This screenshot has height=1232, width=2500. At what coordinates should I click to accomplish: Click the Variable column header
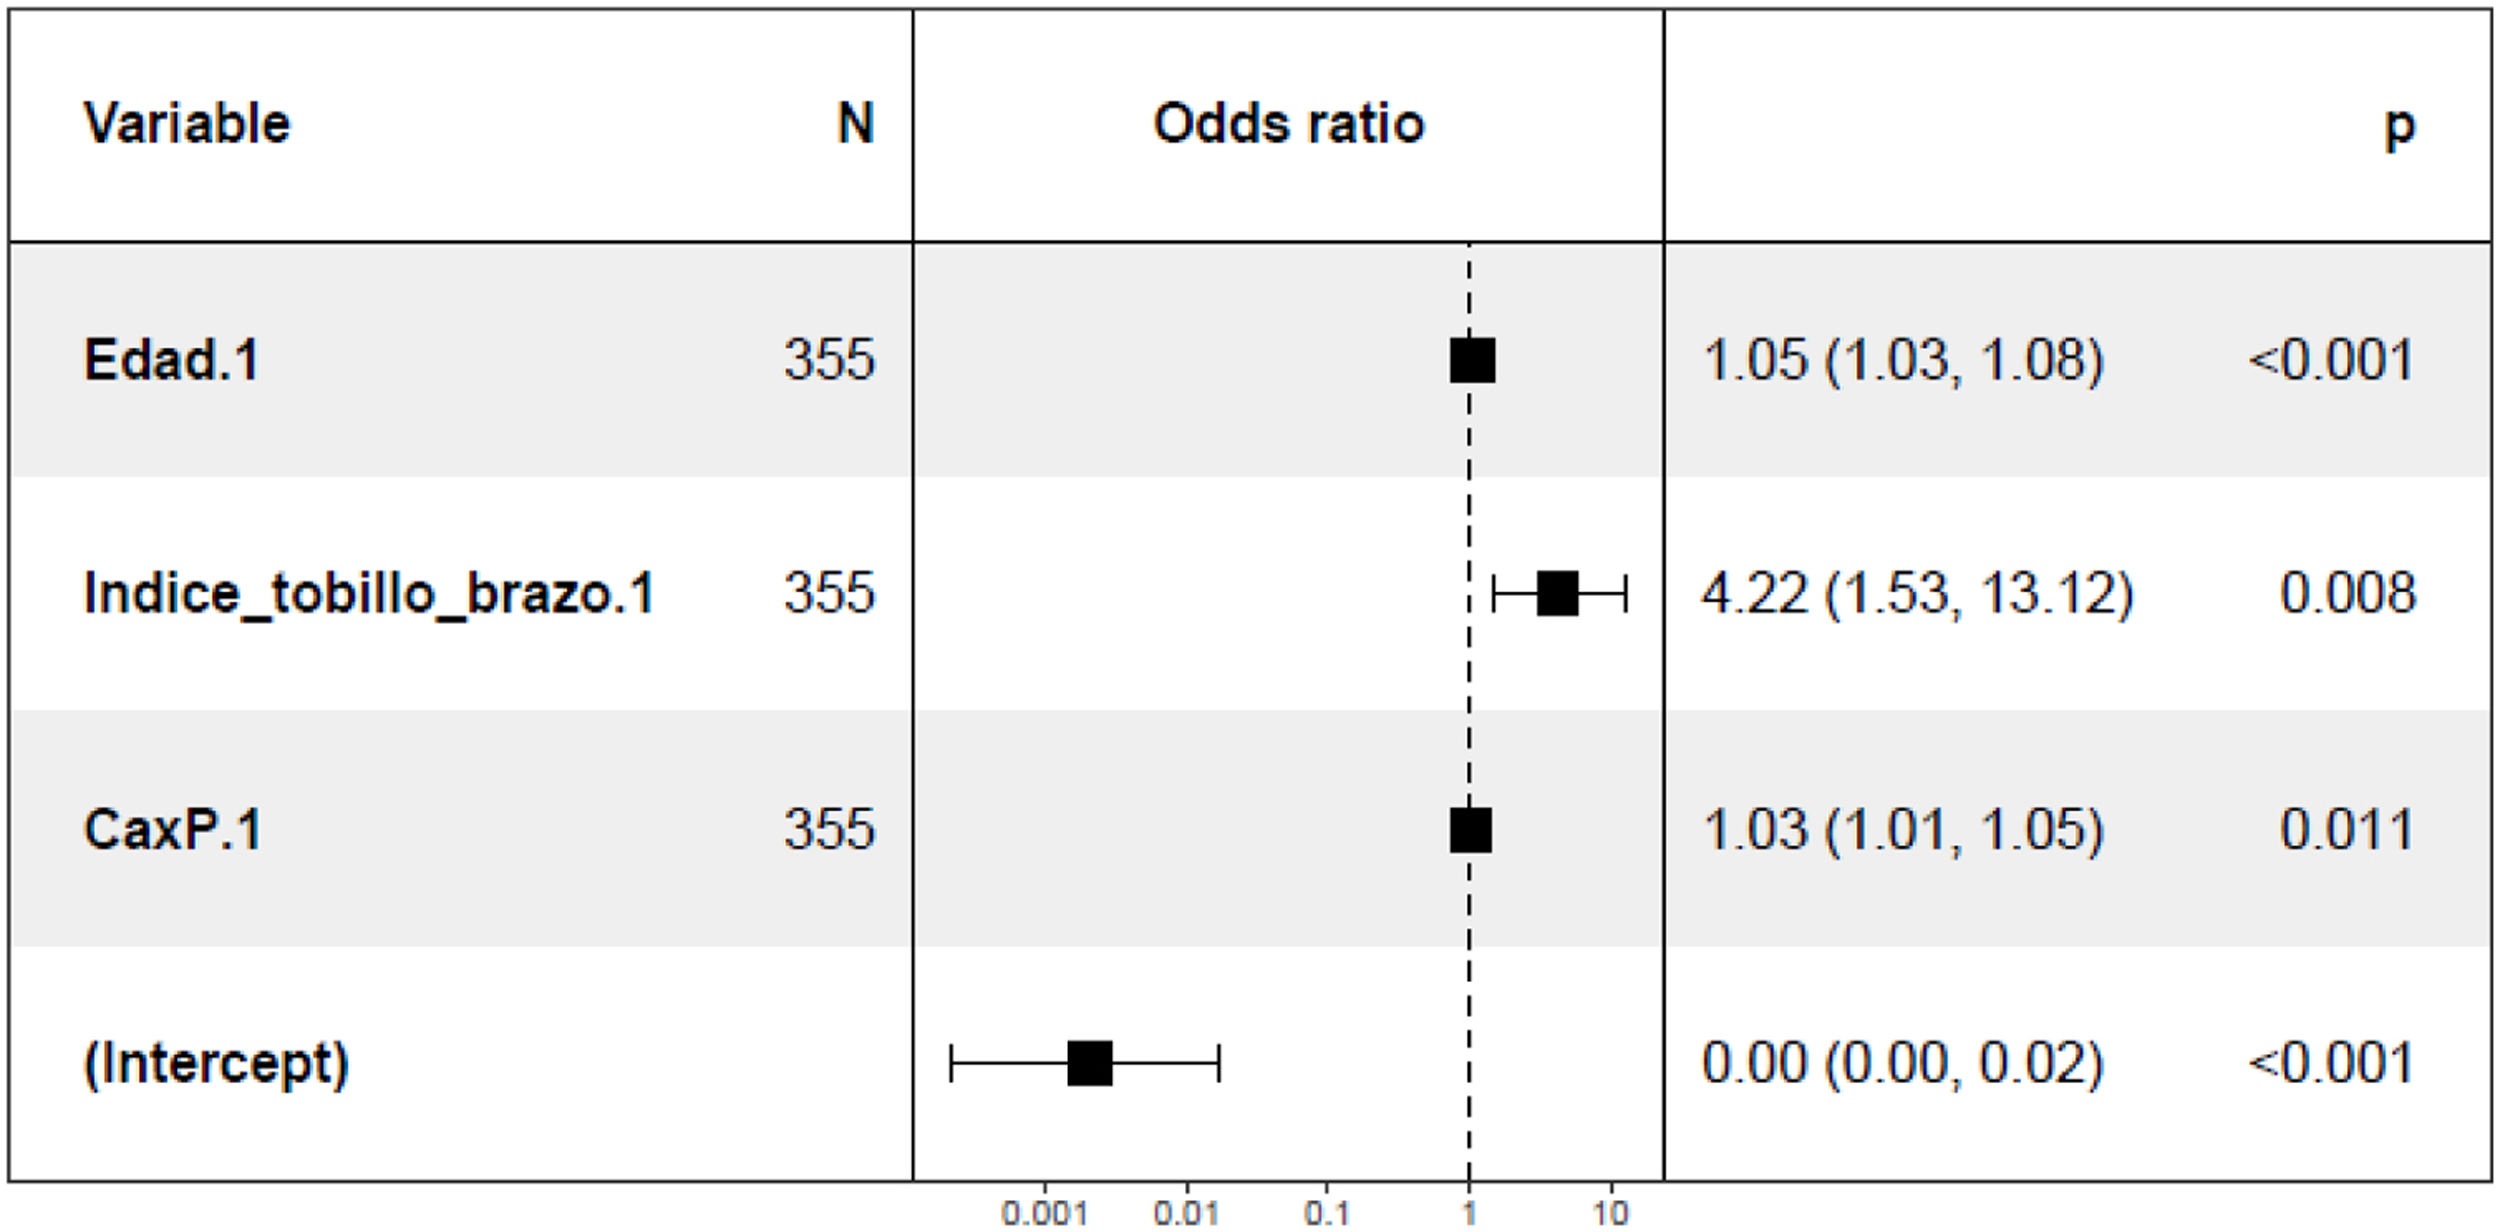[187, 125]
